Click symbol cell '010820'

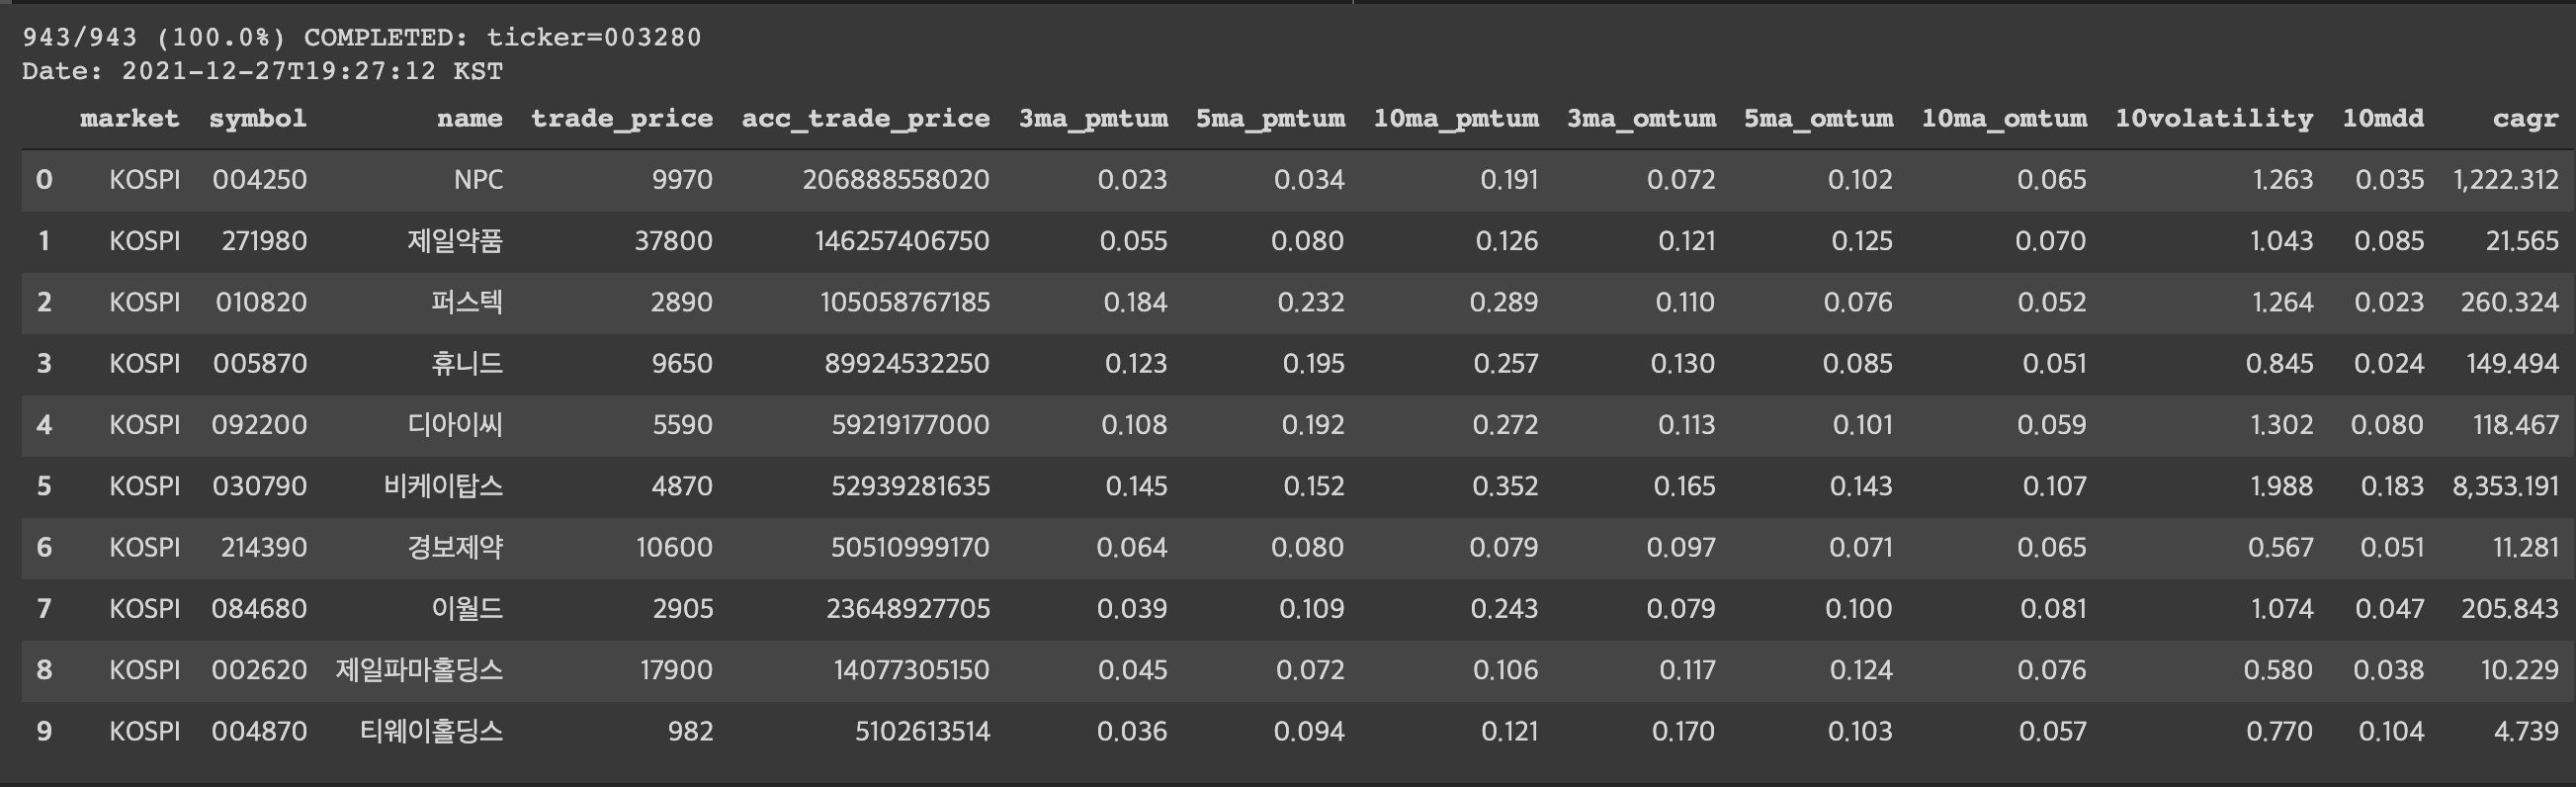261,302
